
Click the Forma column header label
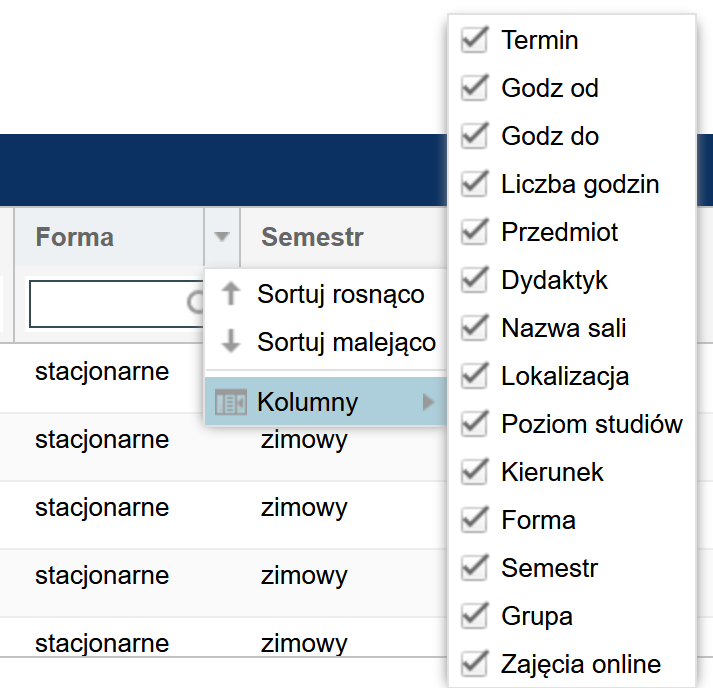(x=75, y=237)
